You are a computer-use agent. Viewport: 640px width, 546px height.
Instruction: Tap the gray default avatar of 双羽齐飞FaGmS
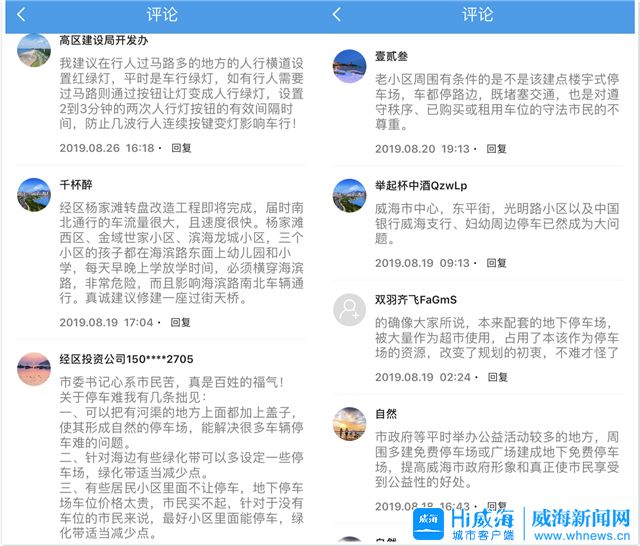(349, 311)
